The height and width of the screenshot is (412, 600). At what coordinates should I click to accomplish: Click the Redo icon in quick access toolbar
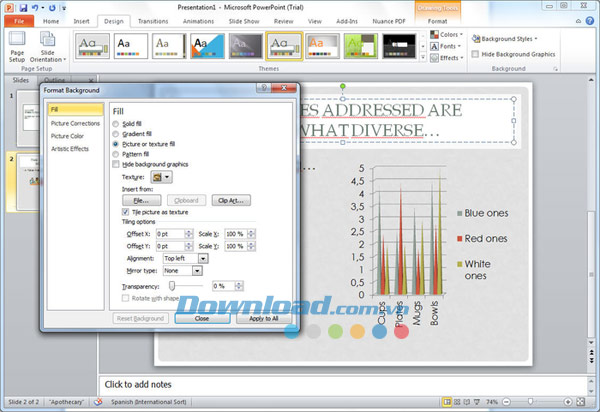click(x=52, y=7)
